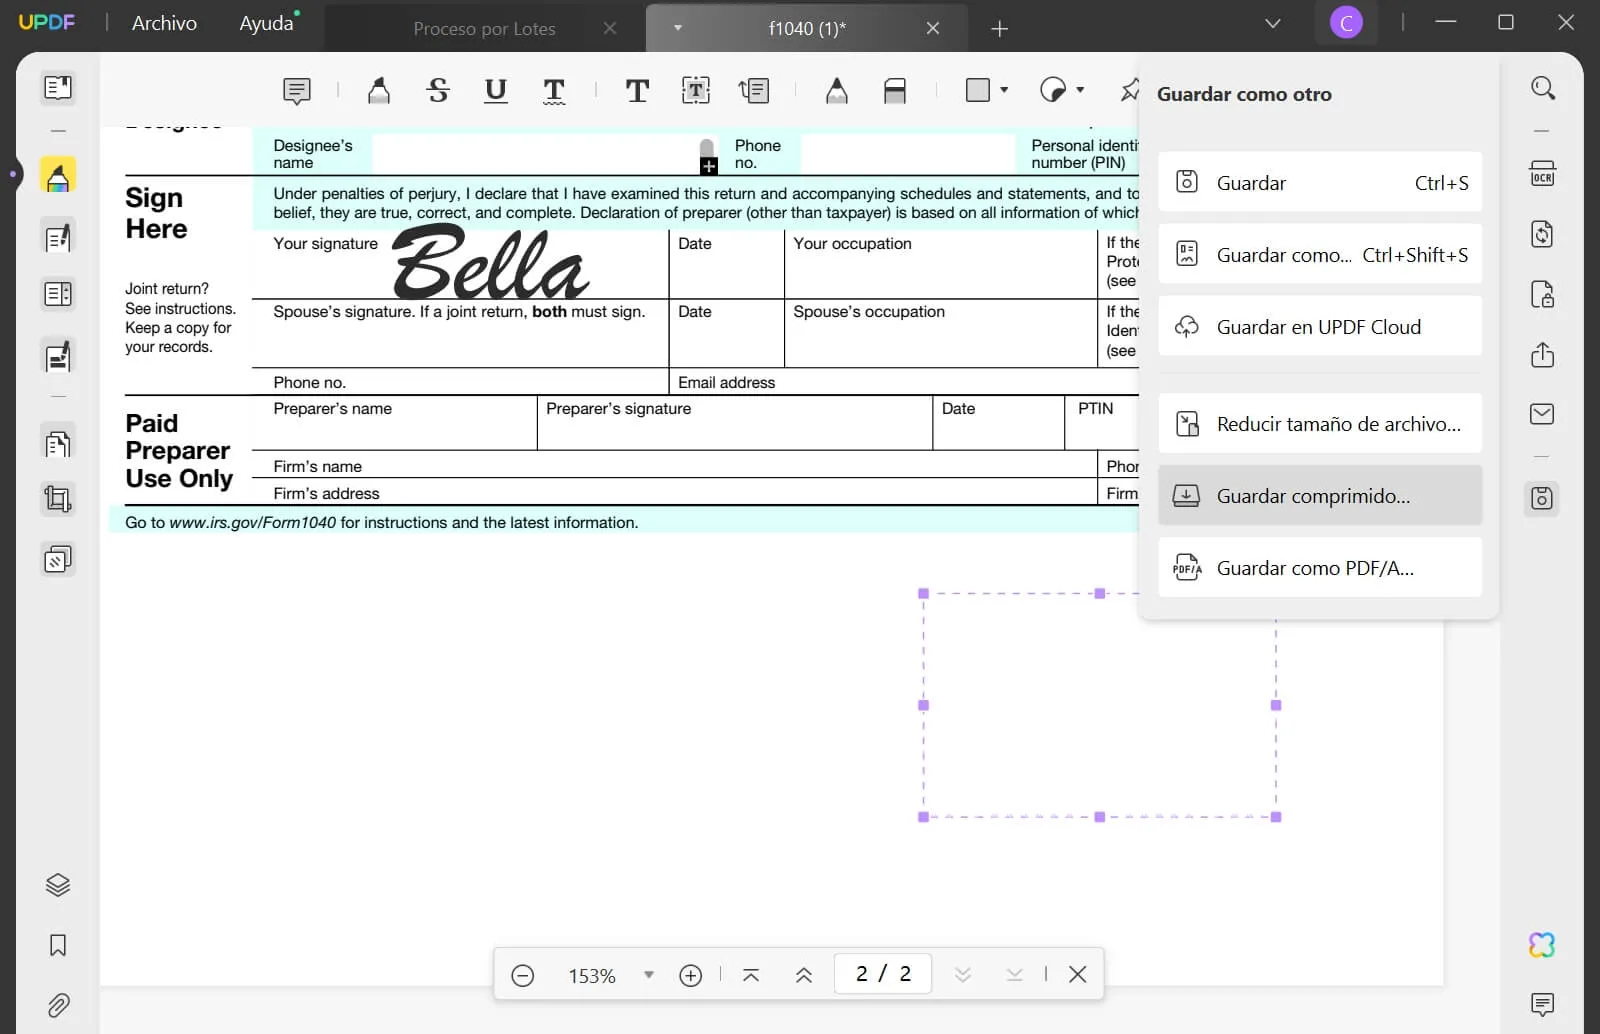Open the Edit PDF mode in left sidebar
Image resolution: width=1600 pixels, height=1034 pixels.
coord(58,237)
